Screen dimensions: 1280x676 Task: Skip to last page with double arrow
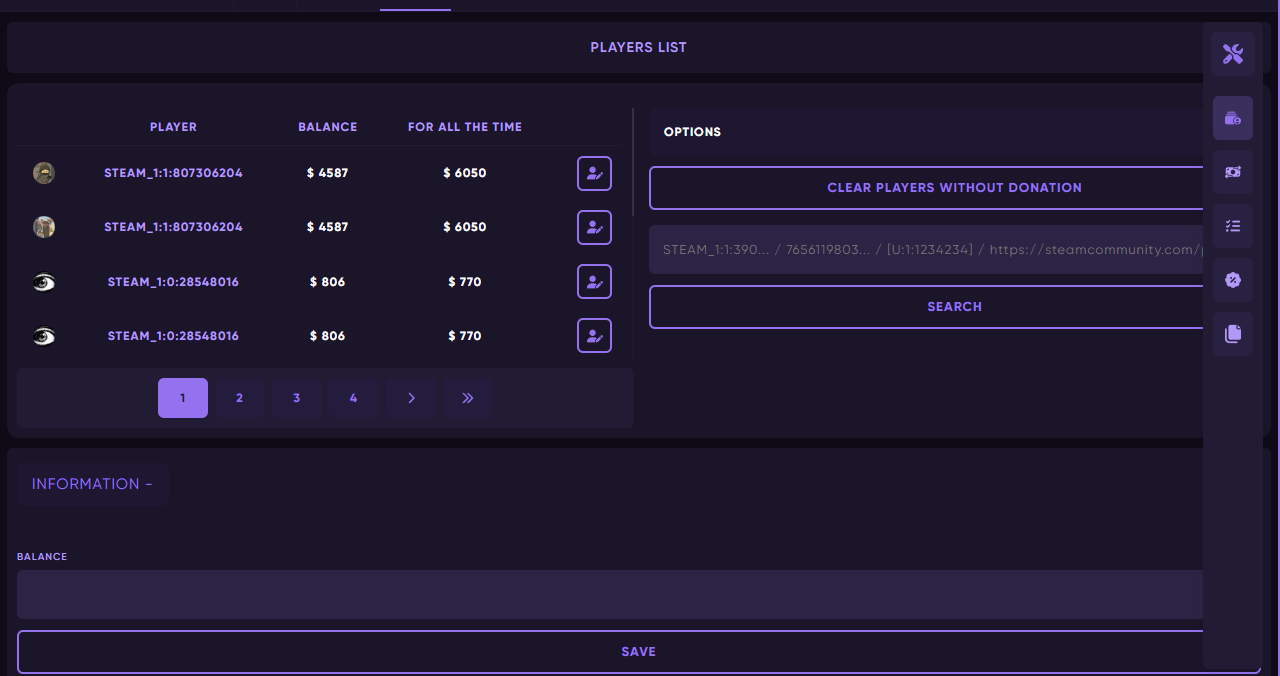(467, 398)
